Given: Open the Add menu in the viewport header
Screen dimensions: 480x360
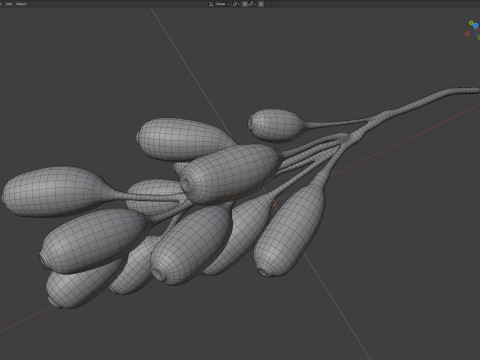Looking at the screenshot, I should pos(9,4).
